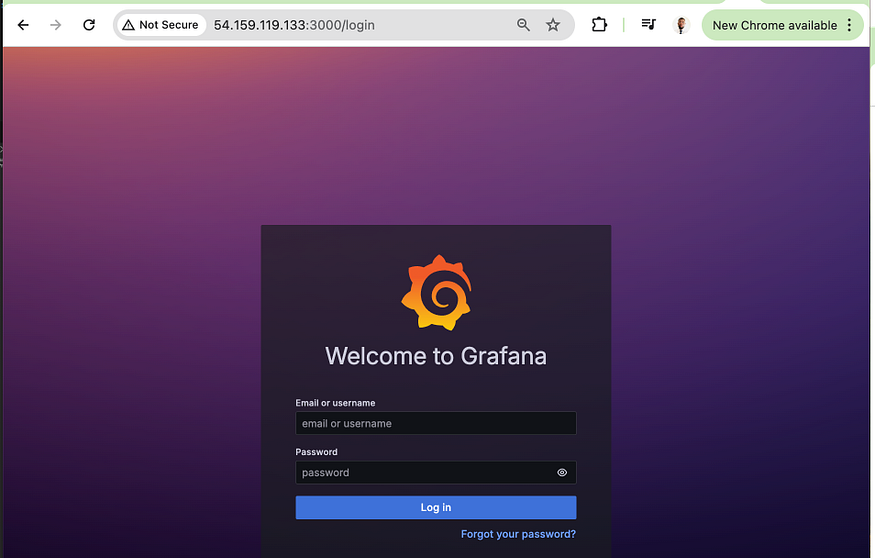Image resolution: width=875 pixels, height=558 pixels.
Task: Toggle password visibility with eye icon
Action: tap(562, 473)
